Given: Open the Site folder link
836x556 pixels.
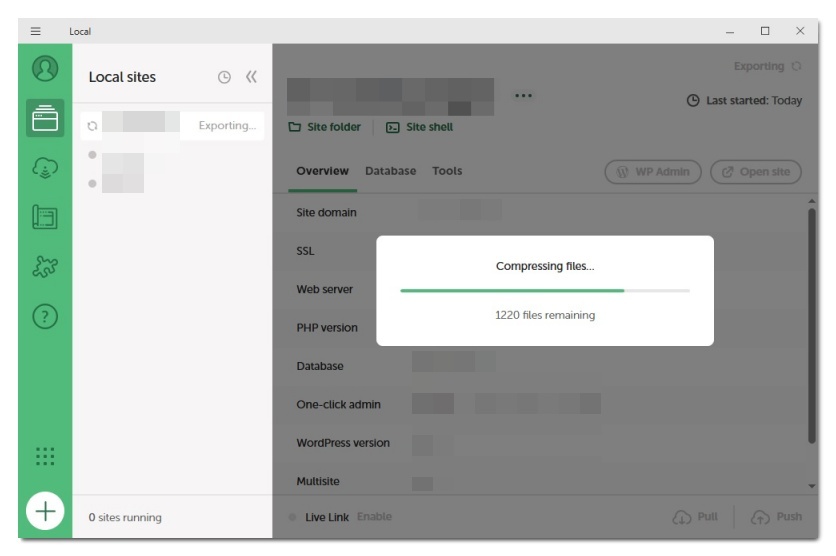Looking at the screenshot, I should point(325,127).
